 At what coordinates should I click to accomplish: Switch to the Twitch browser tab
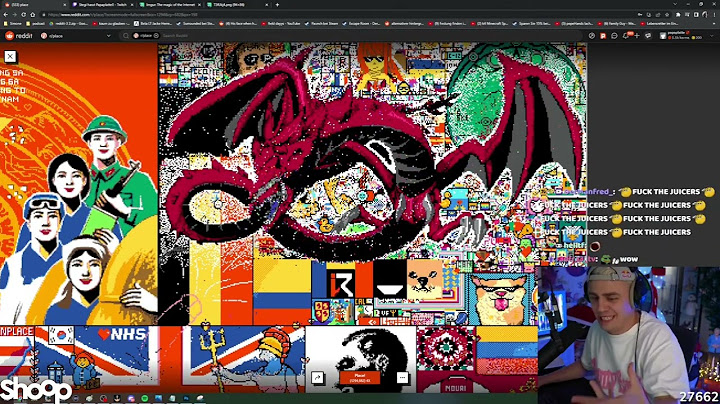pos(102,5)
